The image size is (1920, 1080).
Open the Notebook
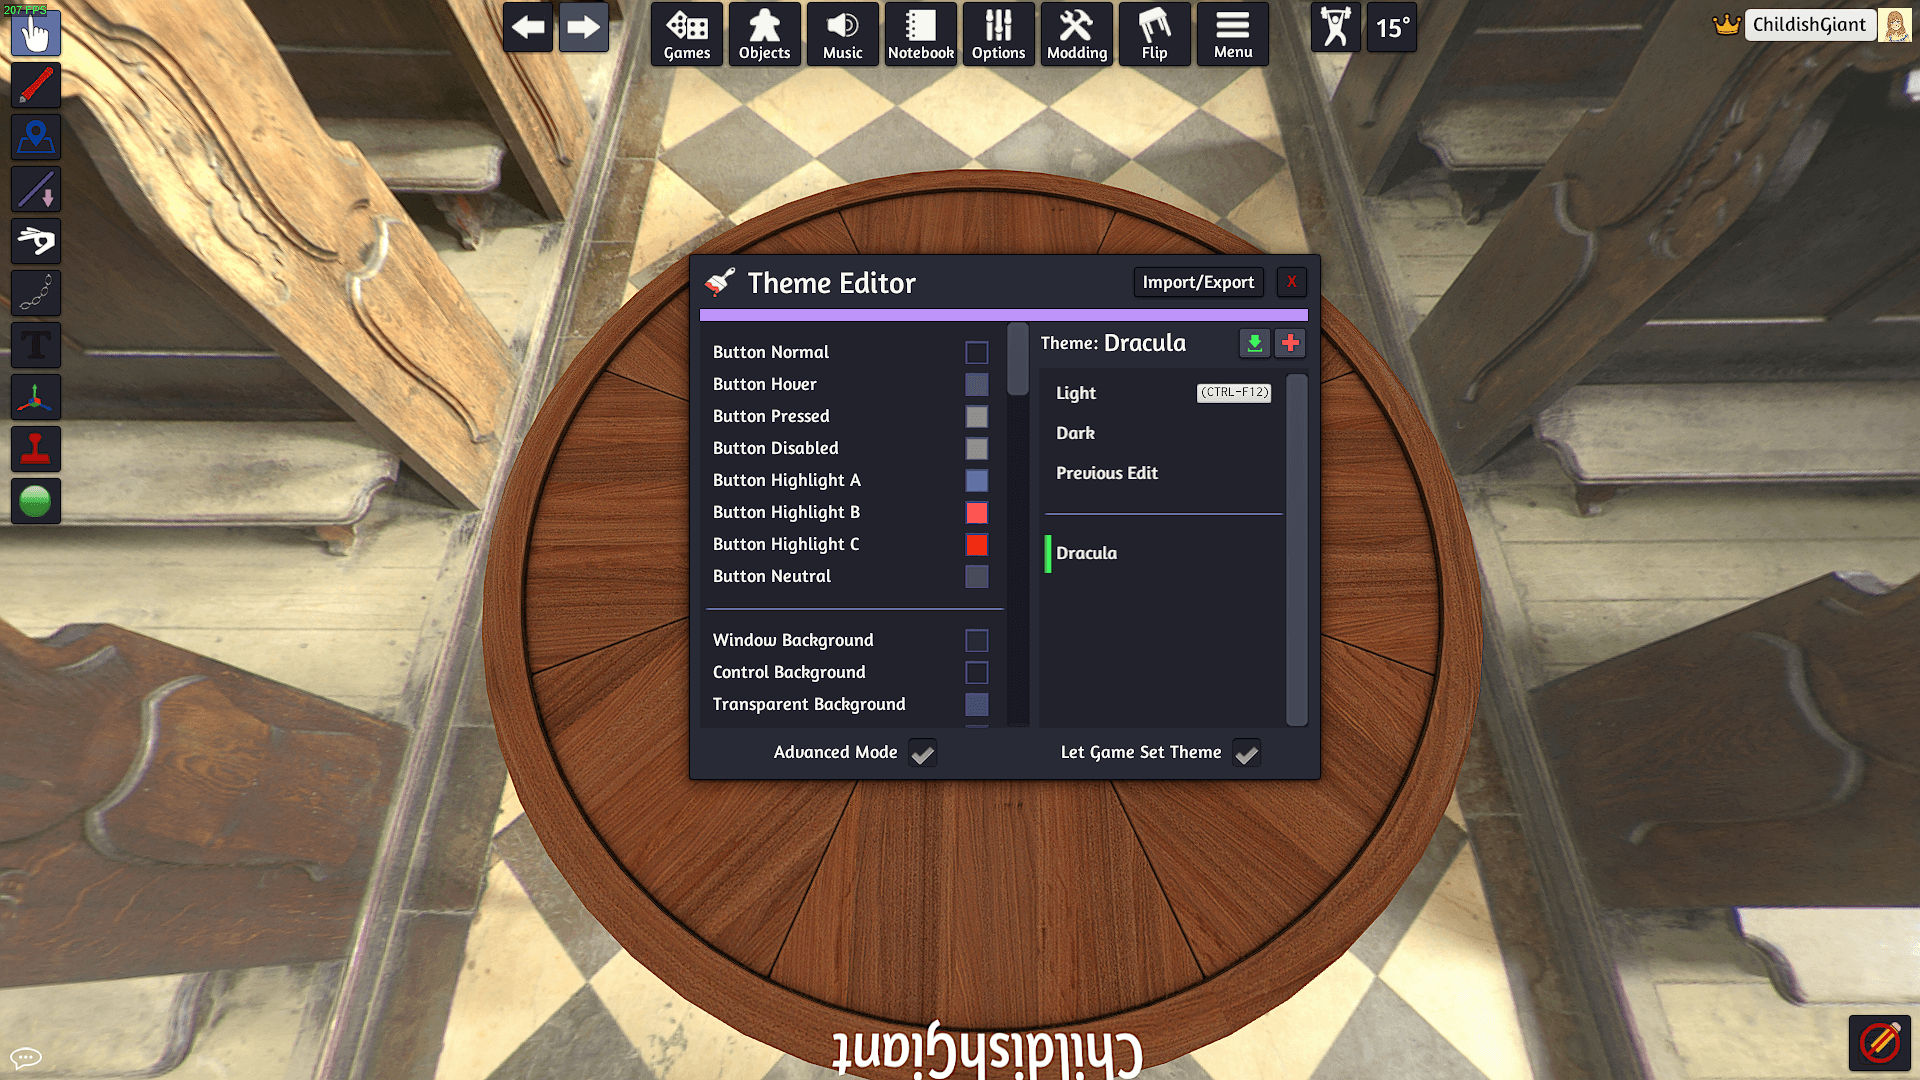pos(921,34)
